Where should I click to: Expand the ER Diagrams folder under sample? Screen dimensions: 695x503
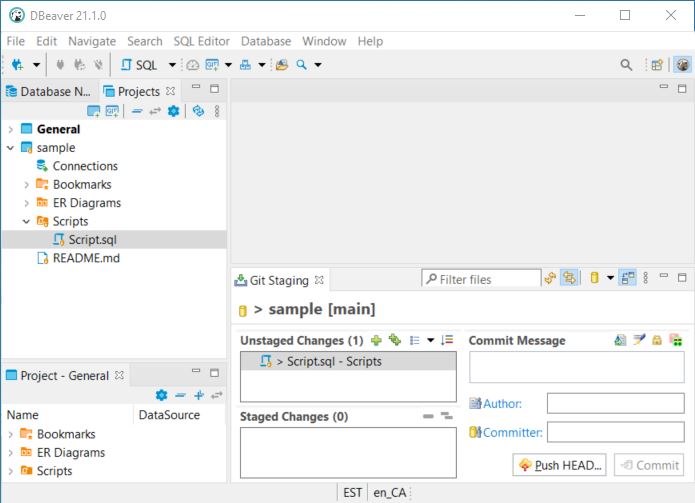[27, 203]
